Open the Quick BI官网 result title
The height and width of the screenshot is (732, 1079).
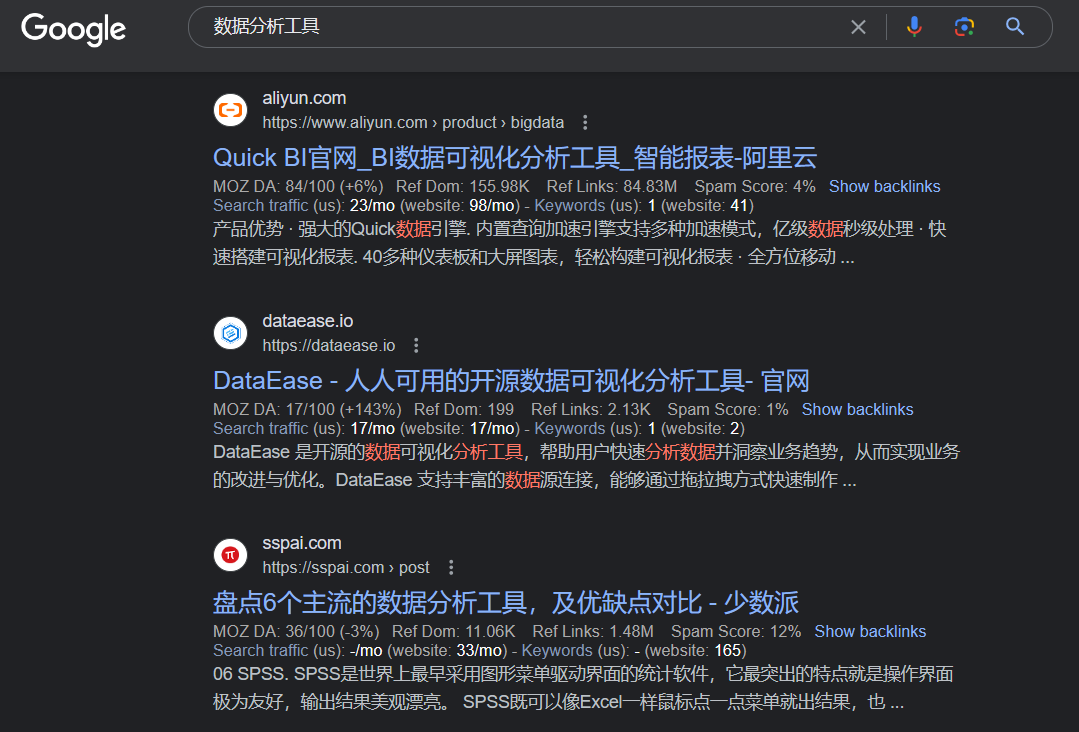515,158
